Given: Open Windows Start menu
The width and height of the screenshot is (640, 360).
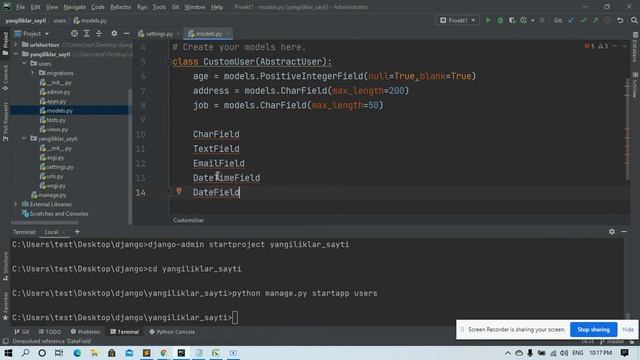Looking at the screenshot, I should [8, 353].
